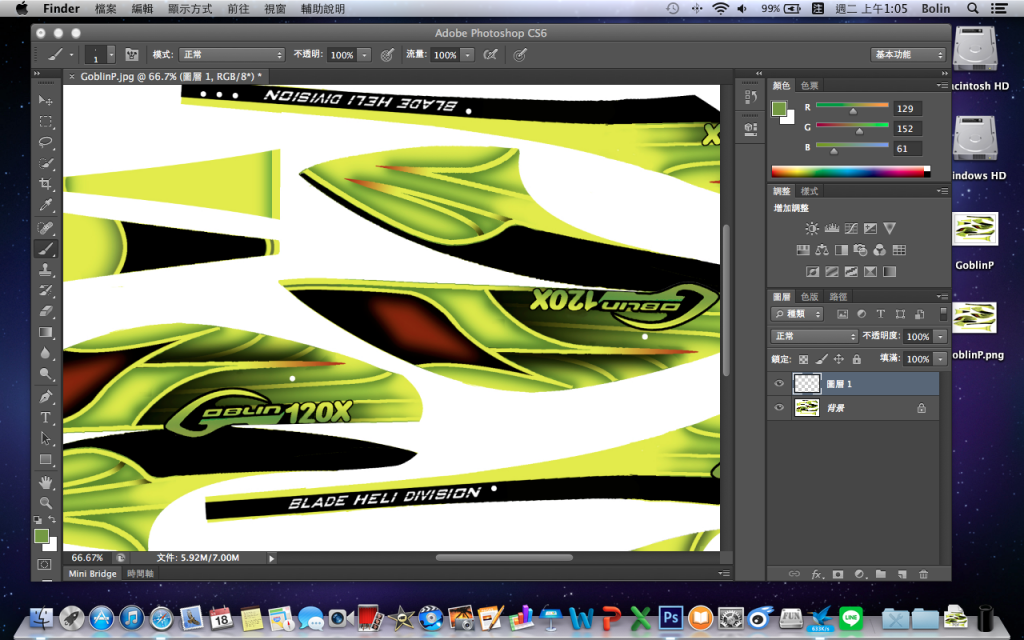
Task: Filter layers by type layers
Action: 880,314
